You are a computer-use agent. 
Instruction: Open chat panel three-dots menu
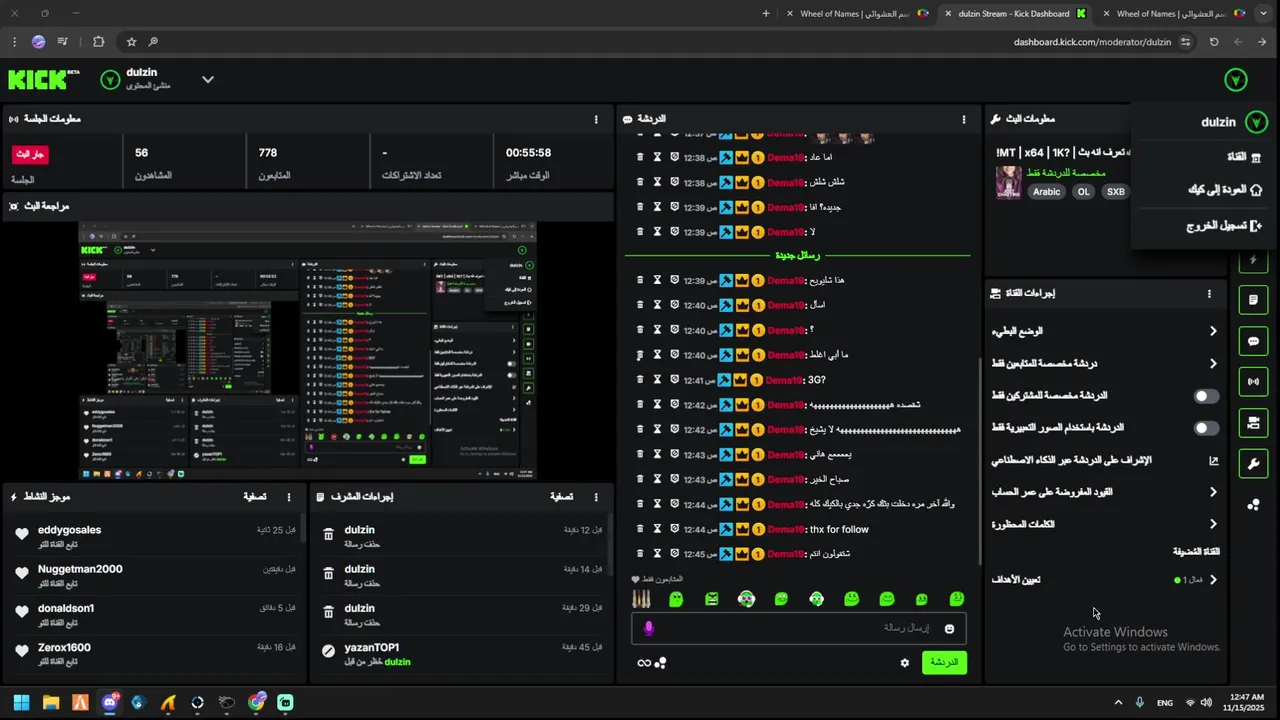tap(964, 119)
